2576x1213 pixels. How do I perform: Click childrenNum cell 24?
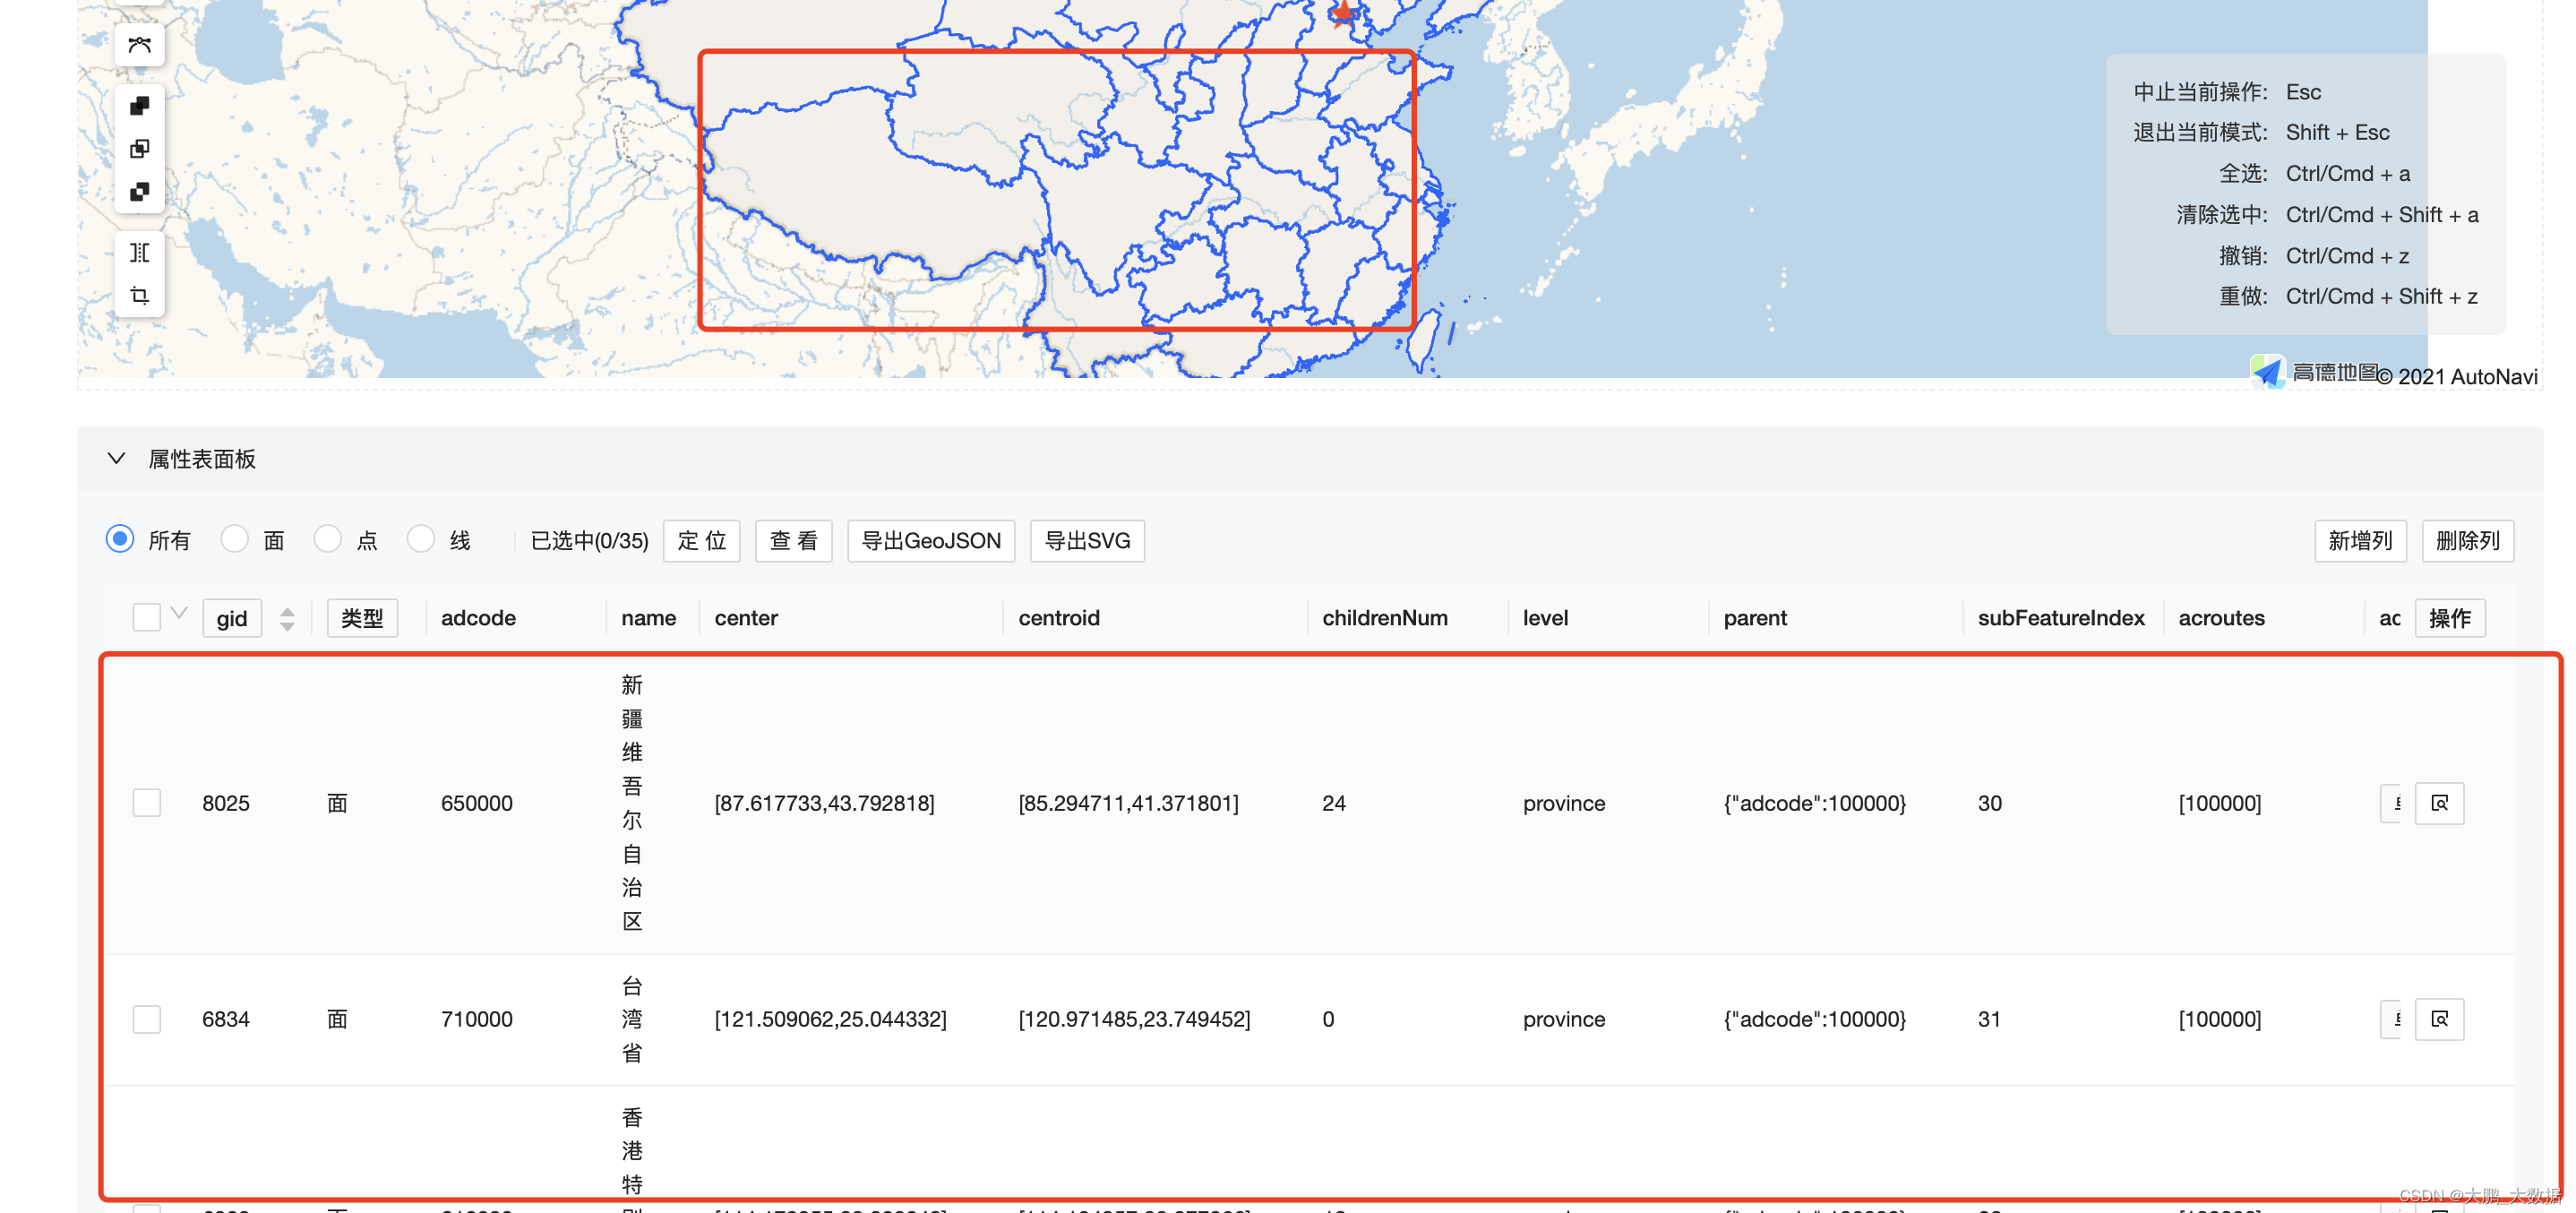coord(1334,803)
